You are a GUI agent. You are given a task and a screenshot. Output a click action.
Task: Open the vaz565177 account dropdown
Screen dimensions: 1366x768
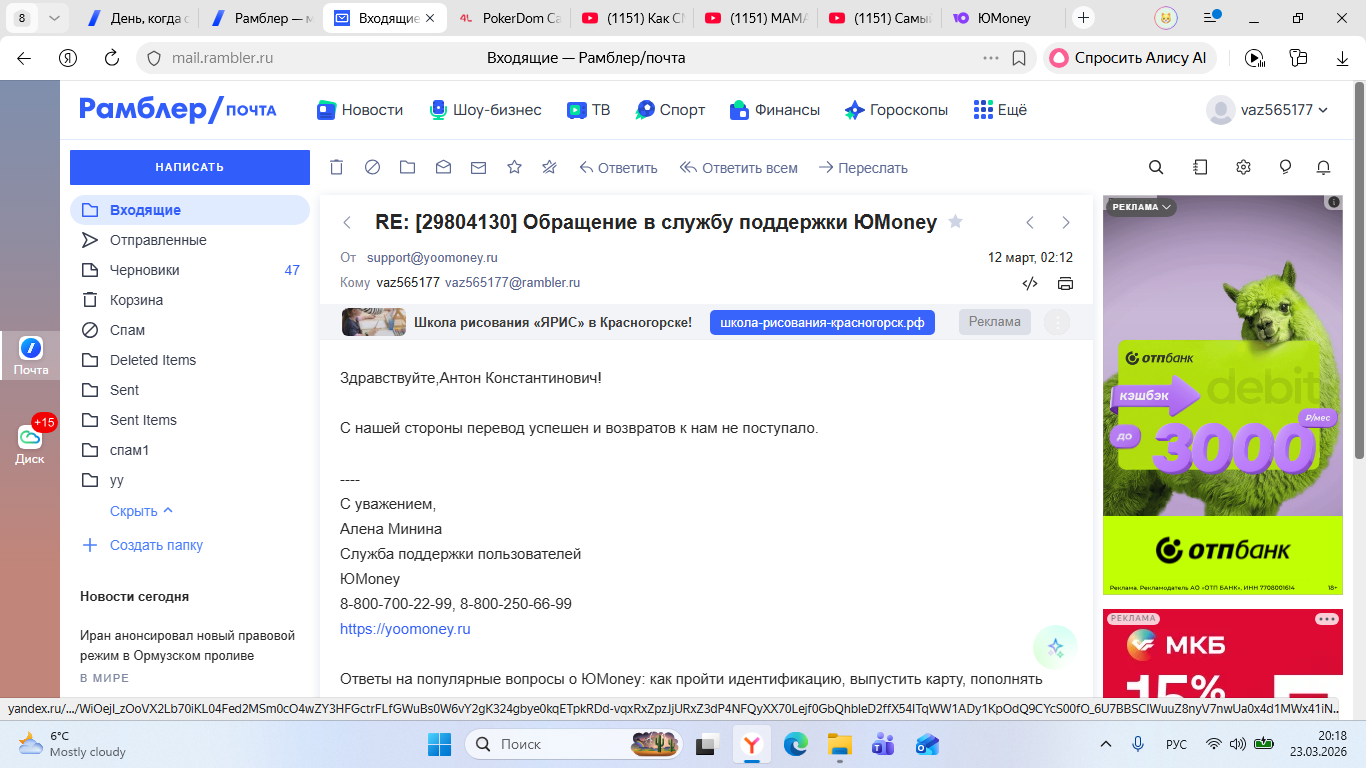click(1268, 110)
